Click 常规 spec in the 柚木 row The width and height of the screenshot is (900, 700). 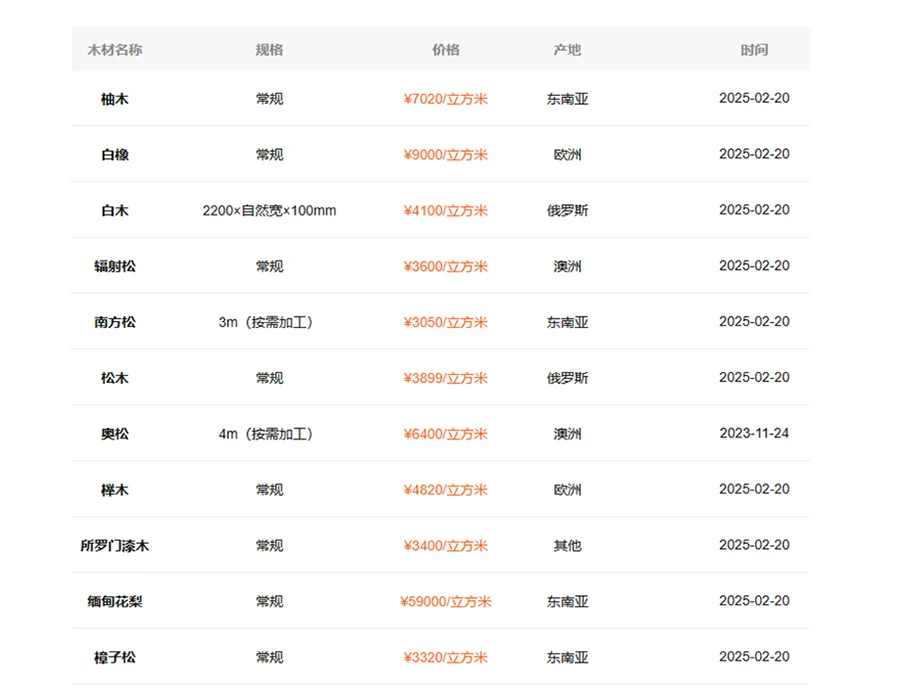269,99
